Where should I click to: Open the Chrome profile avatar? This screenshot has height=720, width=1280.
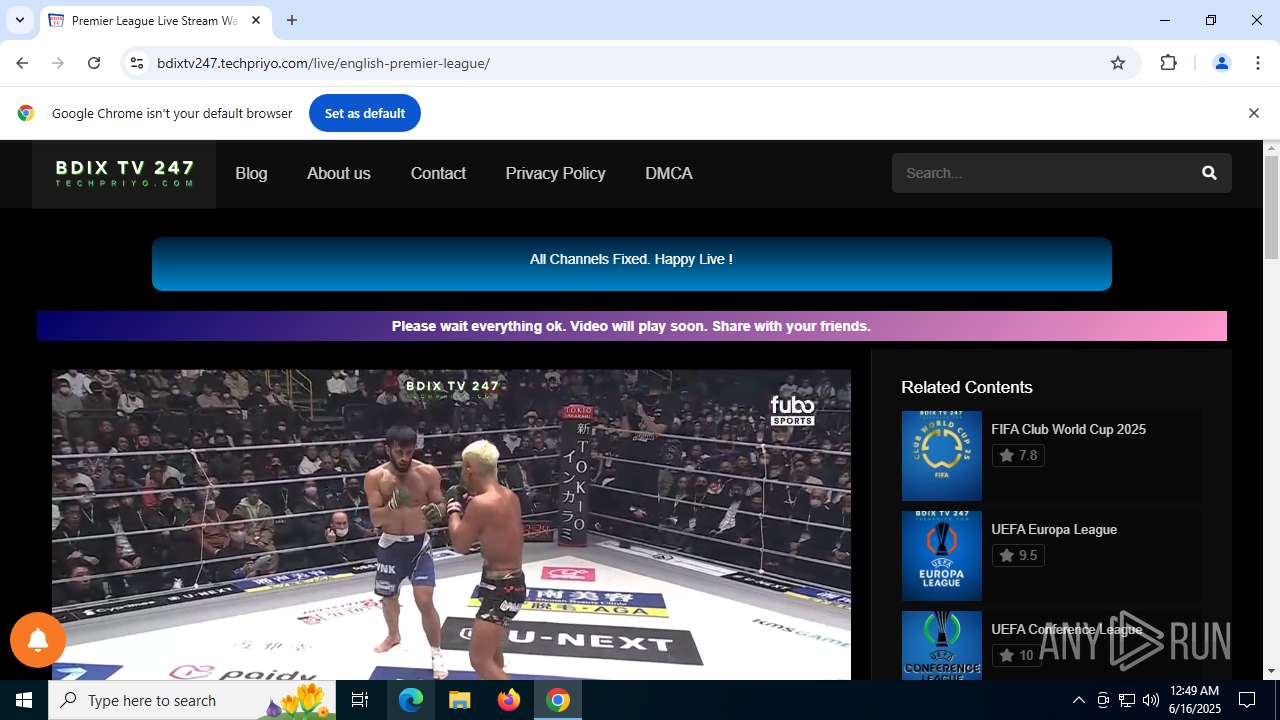pos(1221,63)
